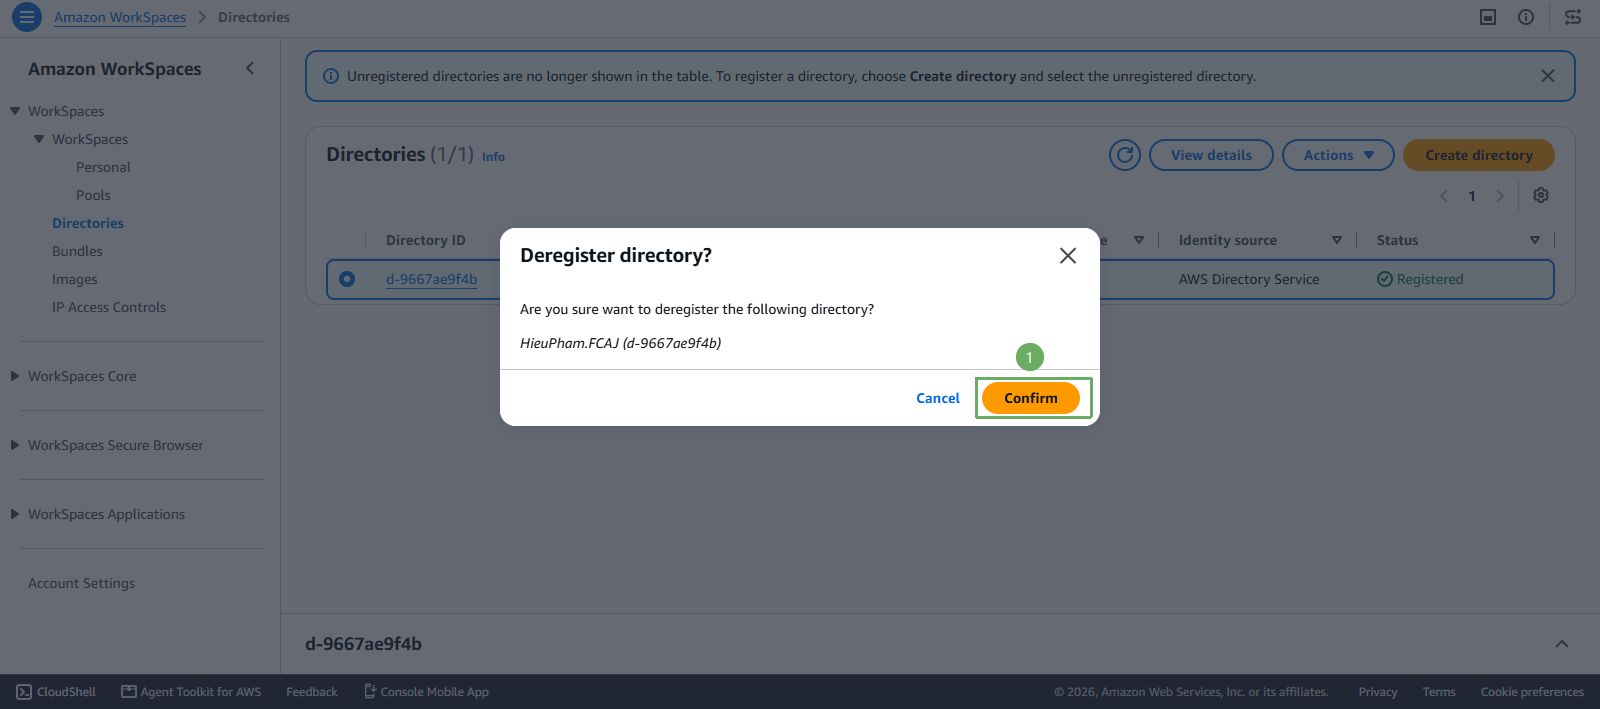Open the Actions dropdown menu
The width and height of the screenshot is (1600, 709).
[1338, 155]
